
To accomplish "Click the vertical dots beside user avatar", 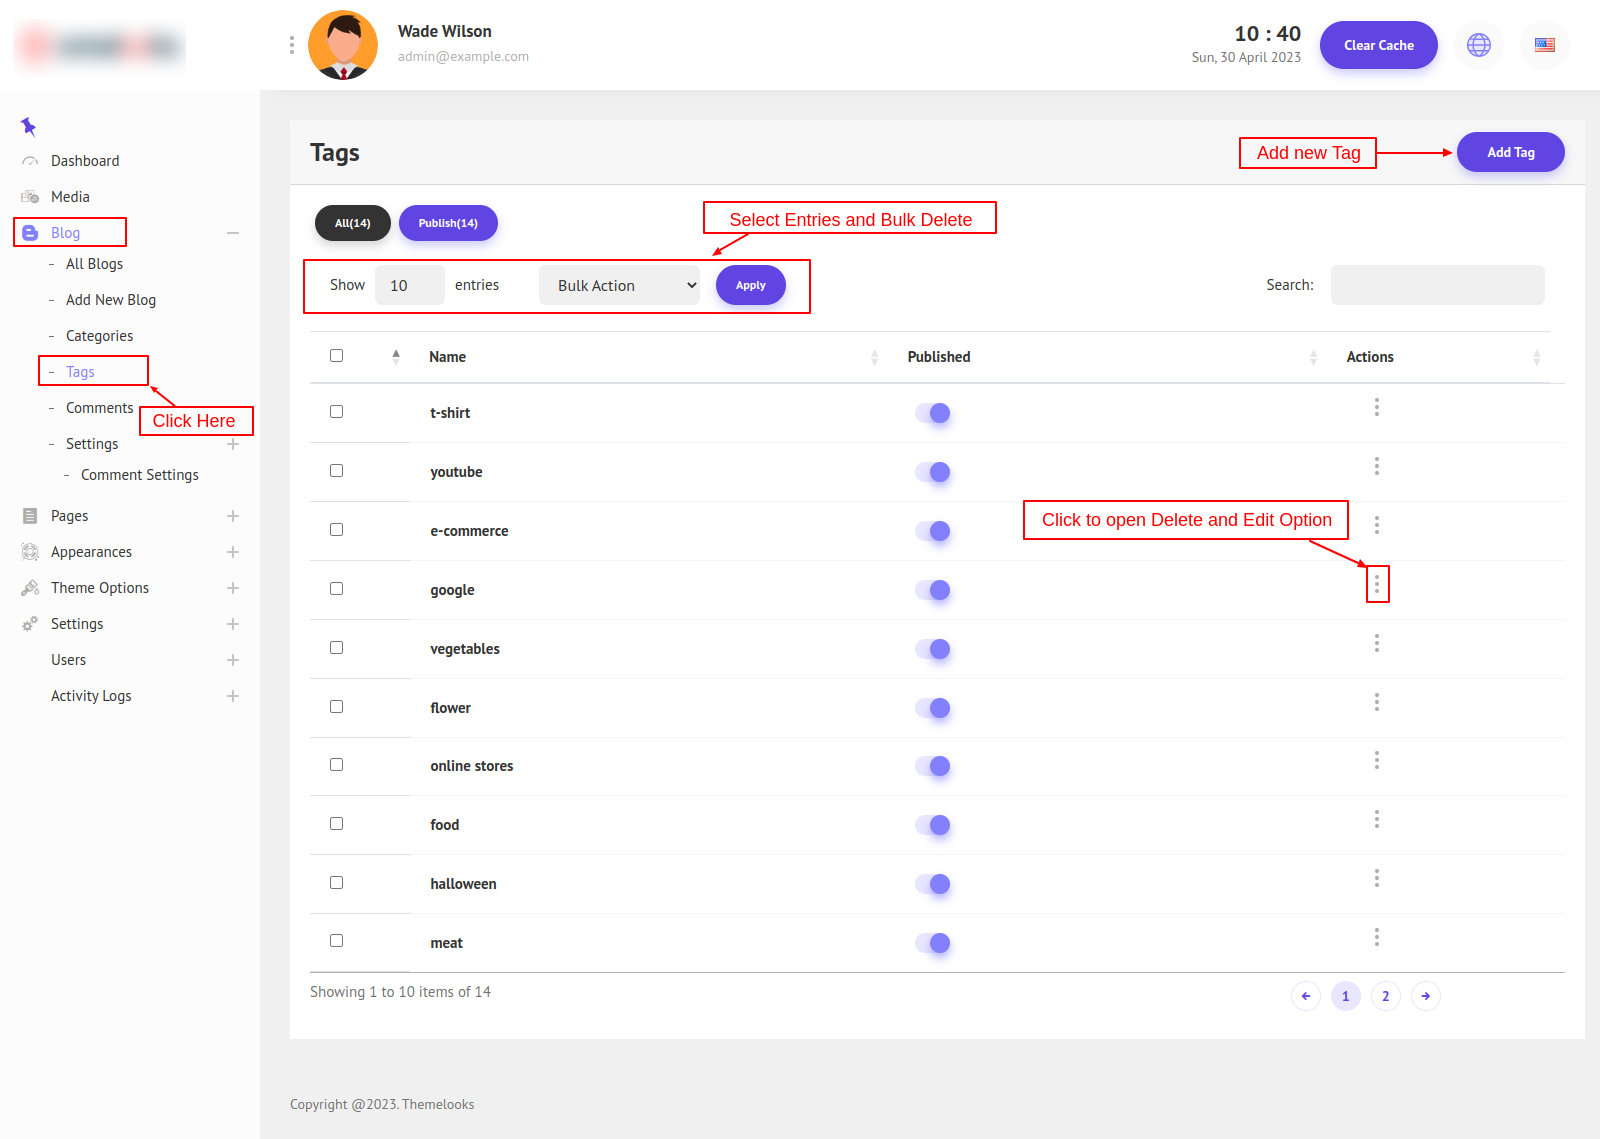I will point(292,45).
